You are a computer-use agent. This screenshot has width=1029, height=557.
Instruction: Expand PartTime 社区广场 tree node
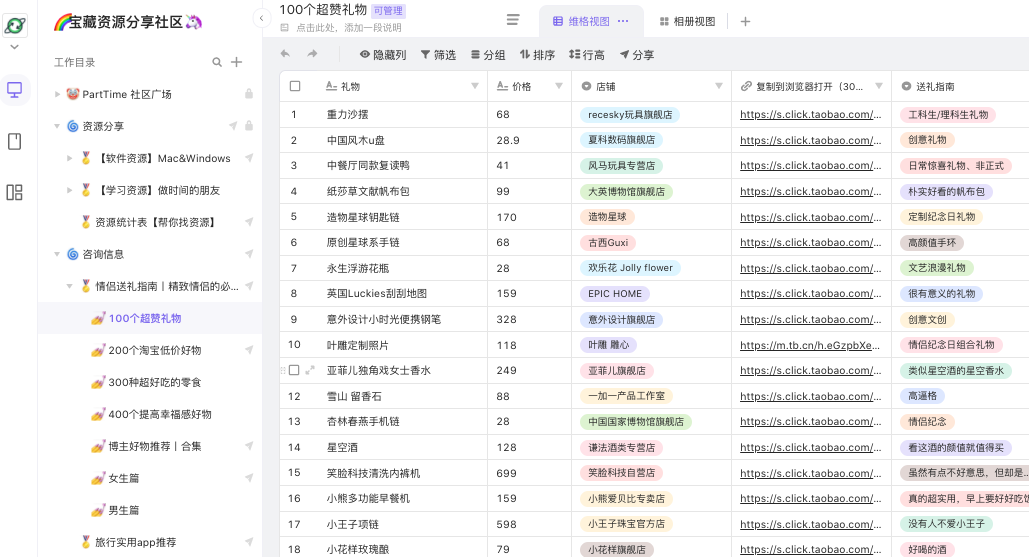57,94
